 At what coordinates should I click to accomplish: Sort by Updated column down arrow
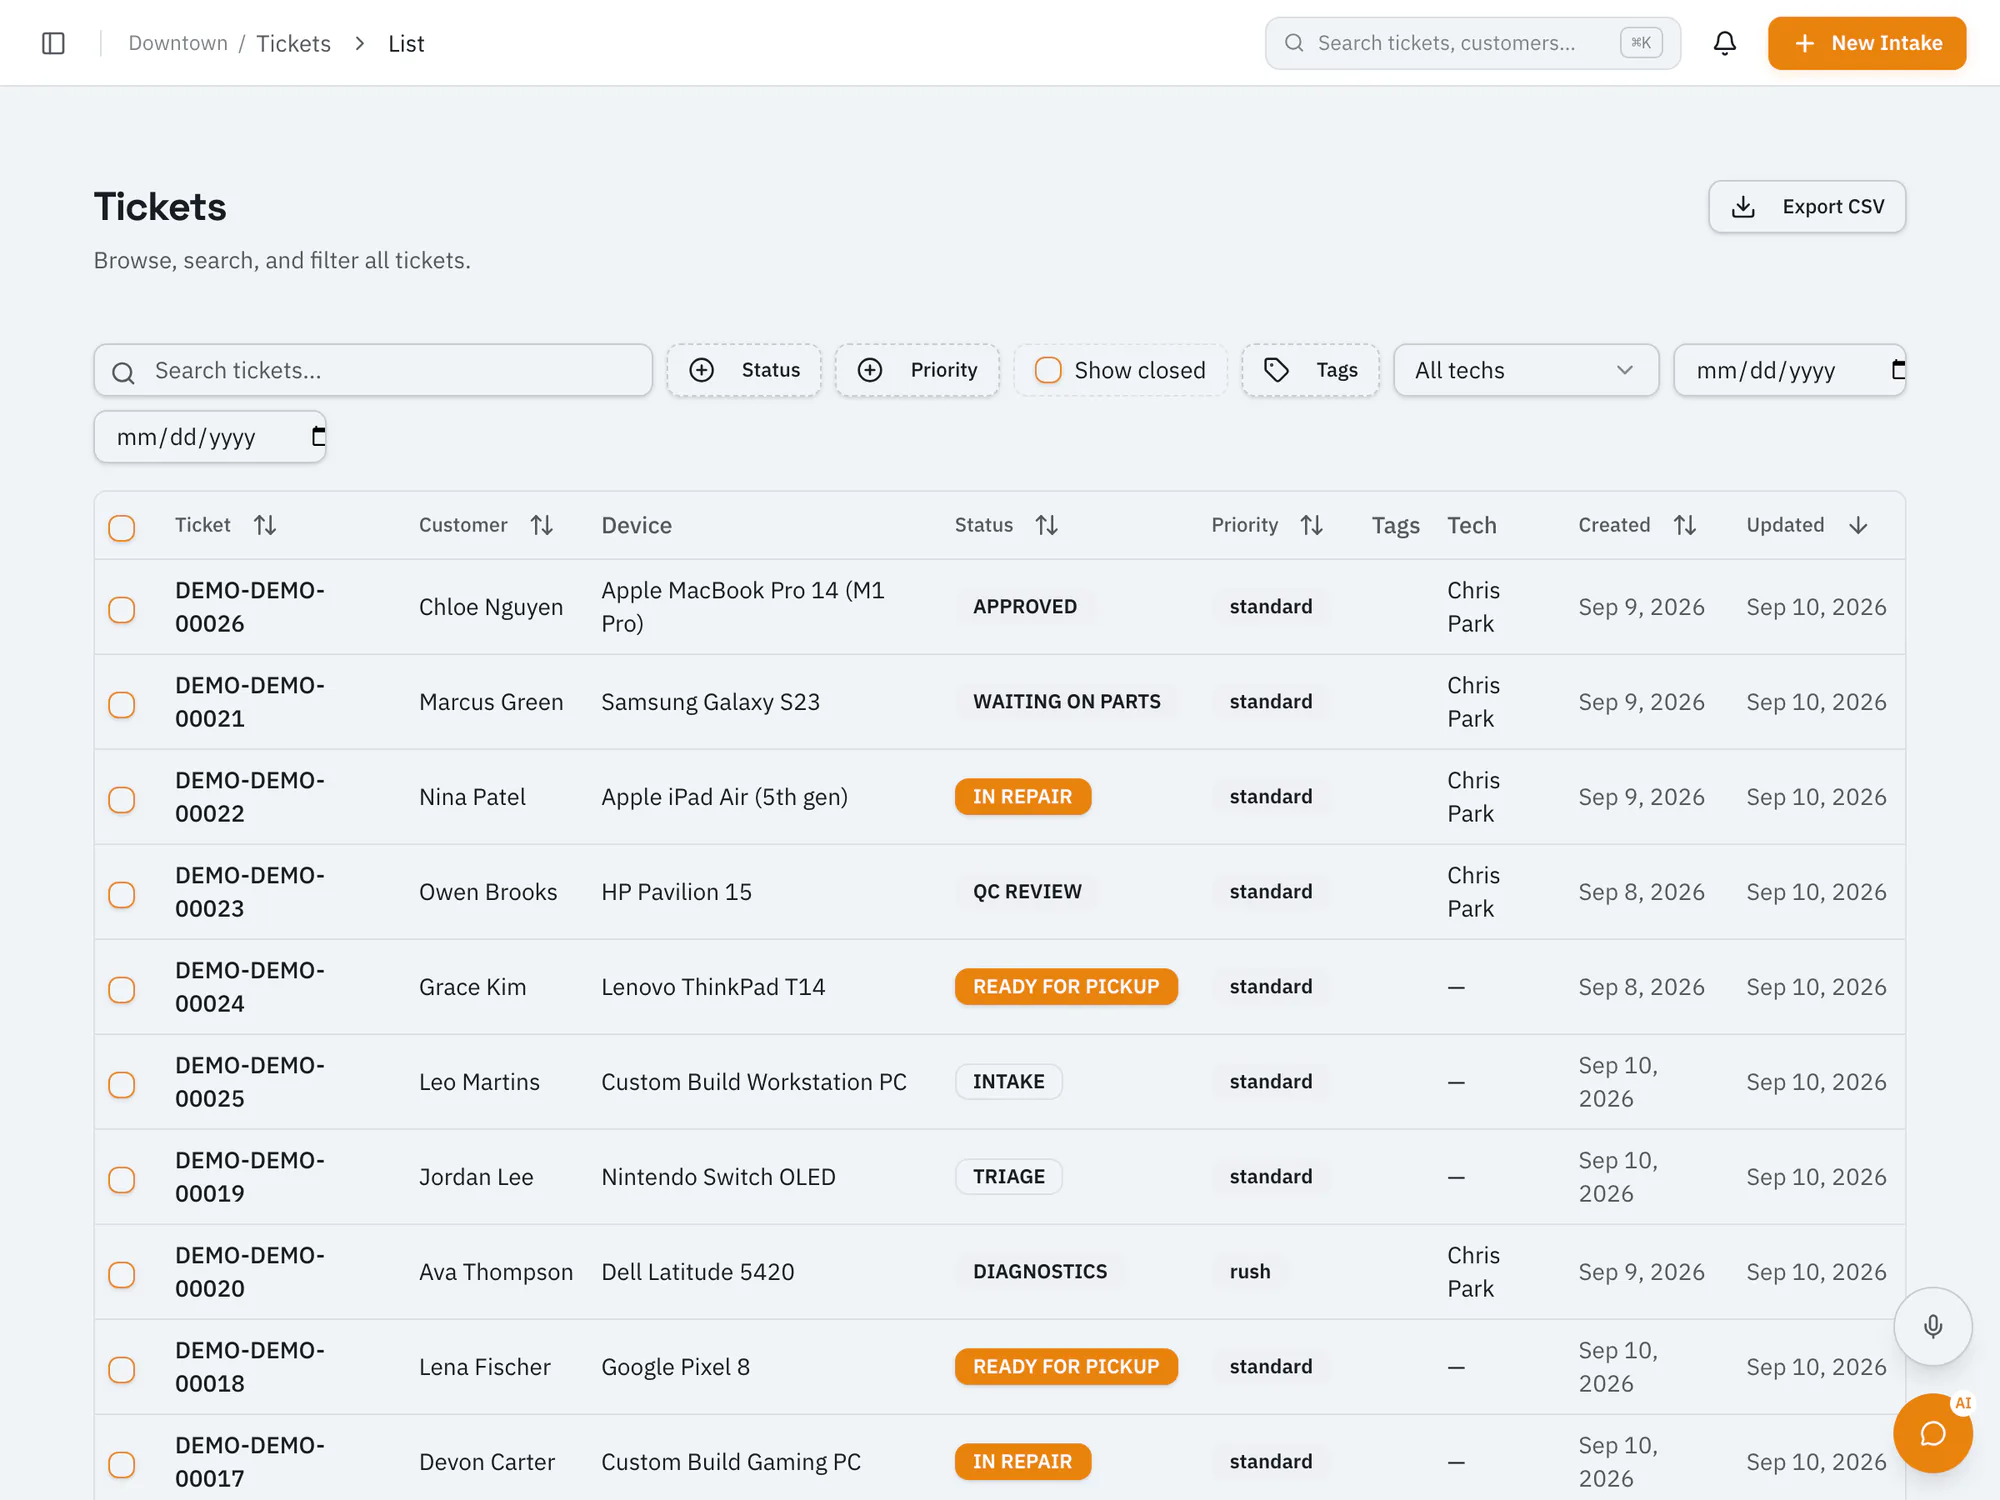[x=1858, y=525]
